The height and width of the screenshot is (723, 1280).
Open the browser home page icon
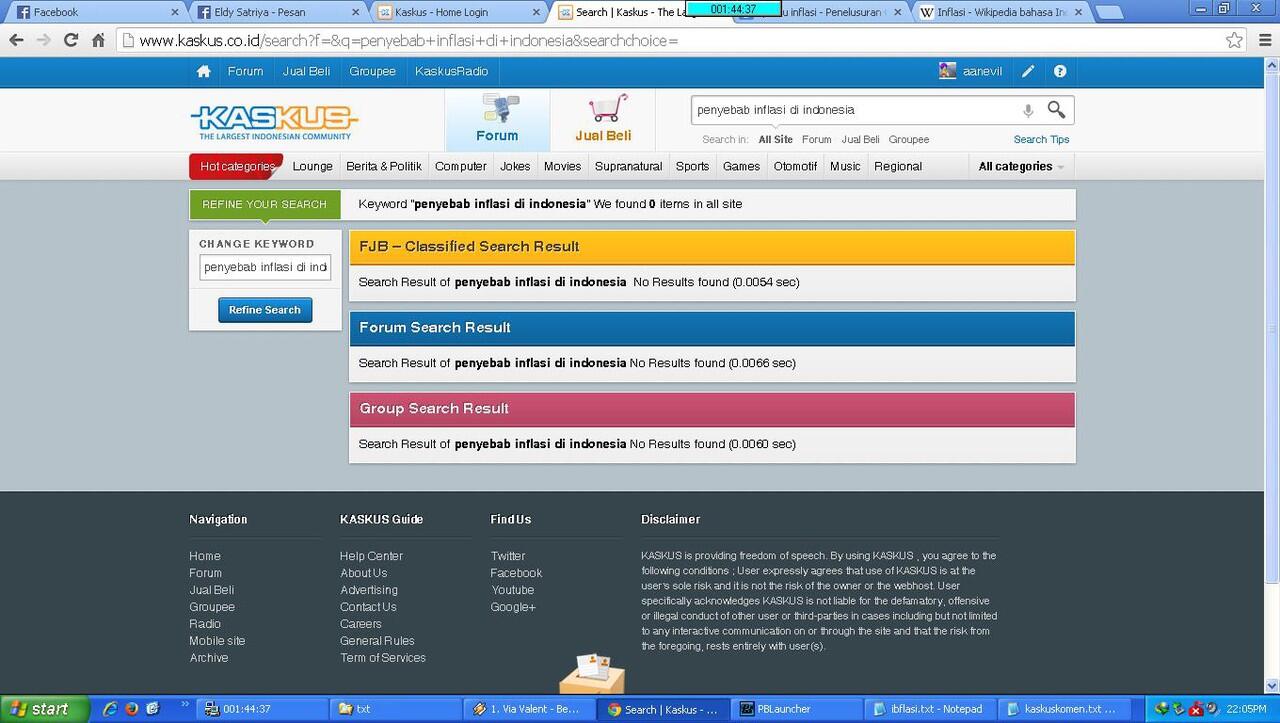click(98, 41)
